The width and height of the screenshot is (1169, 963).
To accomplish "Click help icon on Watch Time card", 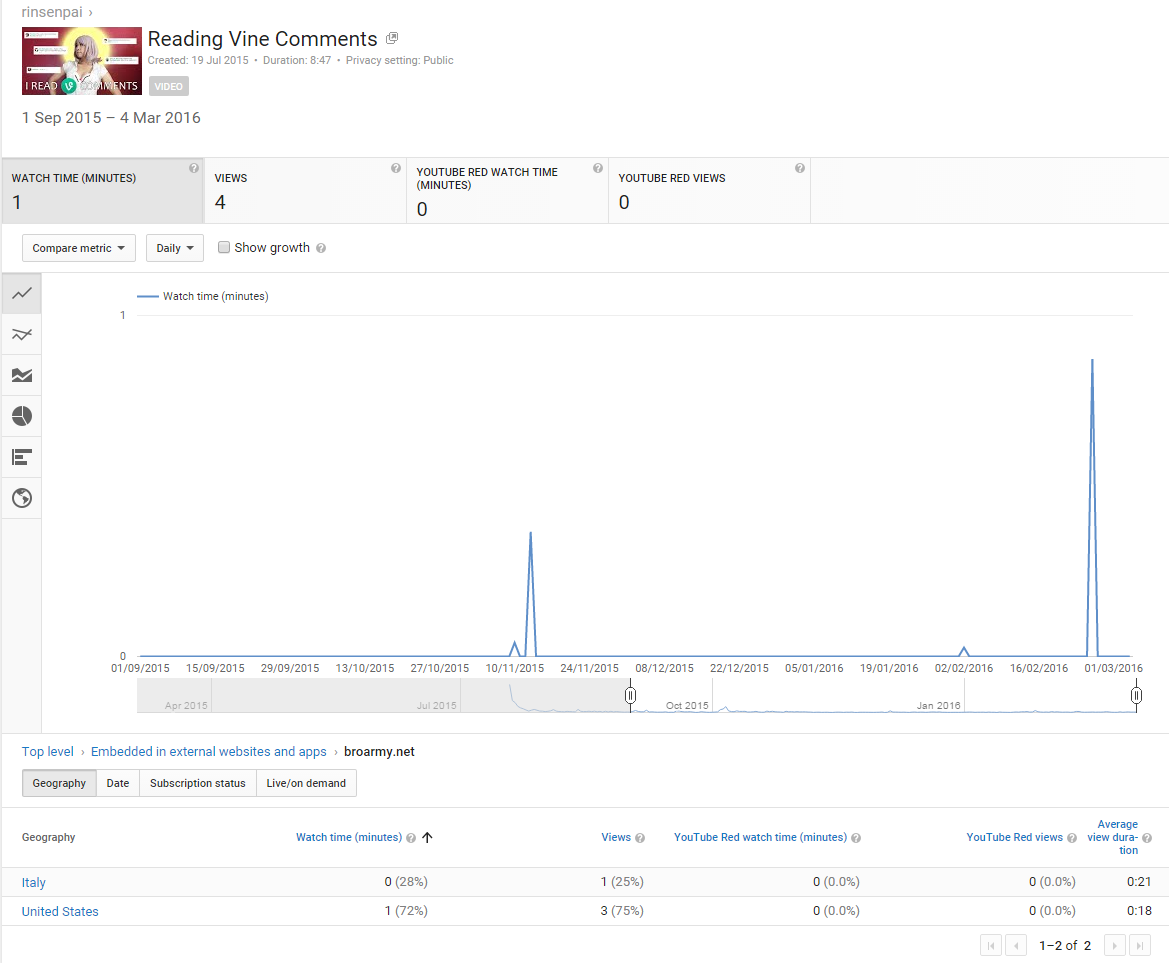I will [x=194, y=169].
